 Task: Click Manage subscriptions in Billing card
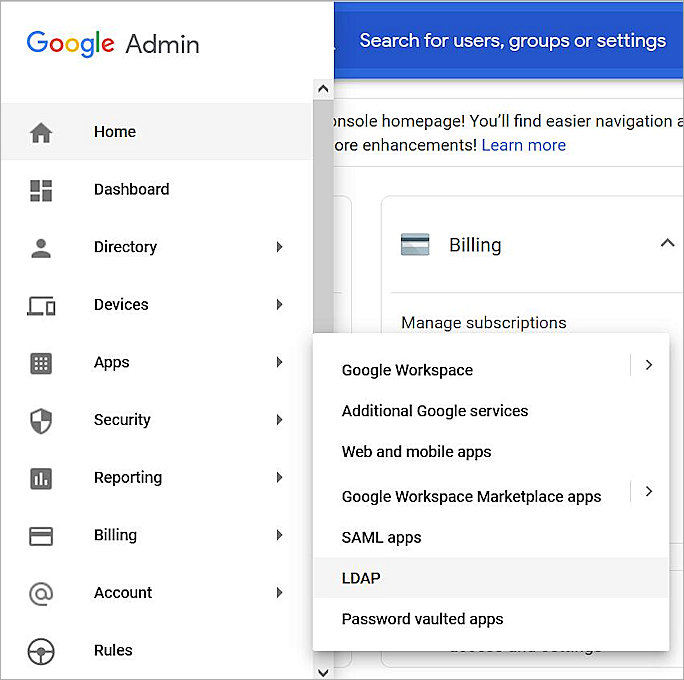tap(483, 322)
